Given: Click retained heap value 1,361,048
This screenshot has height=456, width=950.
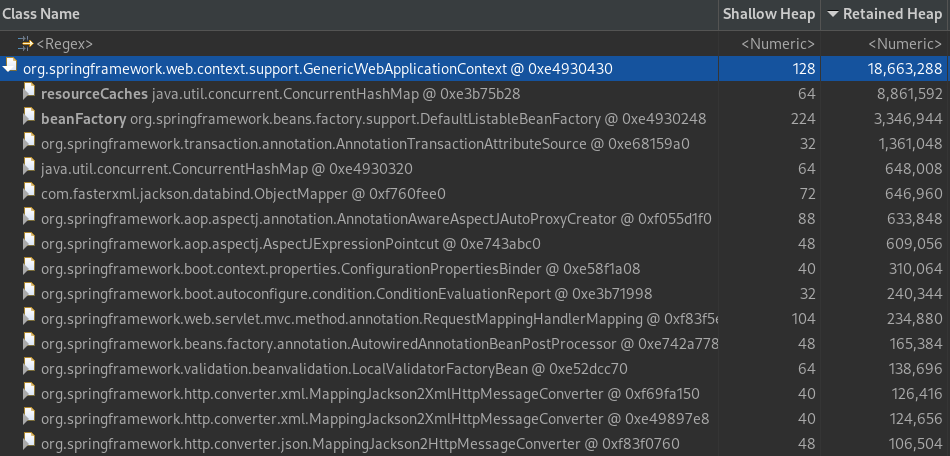Looking at the screenshot, I should tap(909, 144).
